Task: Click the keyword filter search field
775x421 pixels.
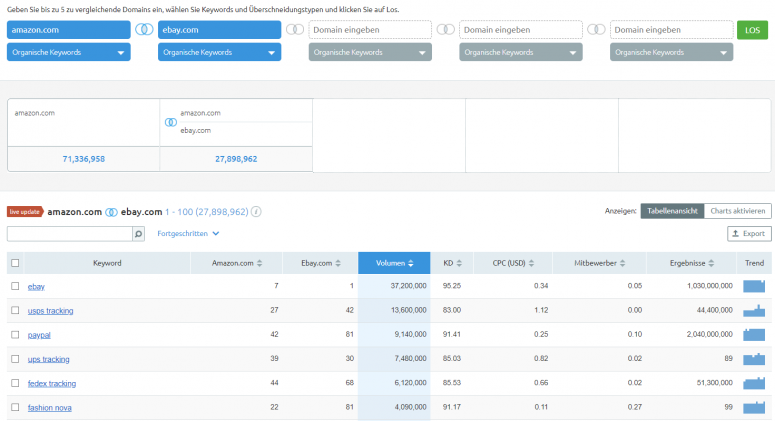Action: click(70, 234)
